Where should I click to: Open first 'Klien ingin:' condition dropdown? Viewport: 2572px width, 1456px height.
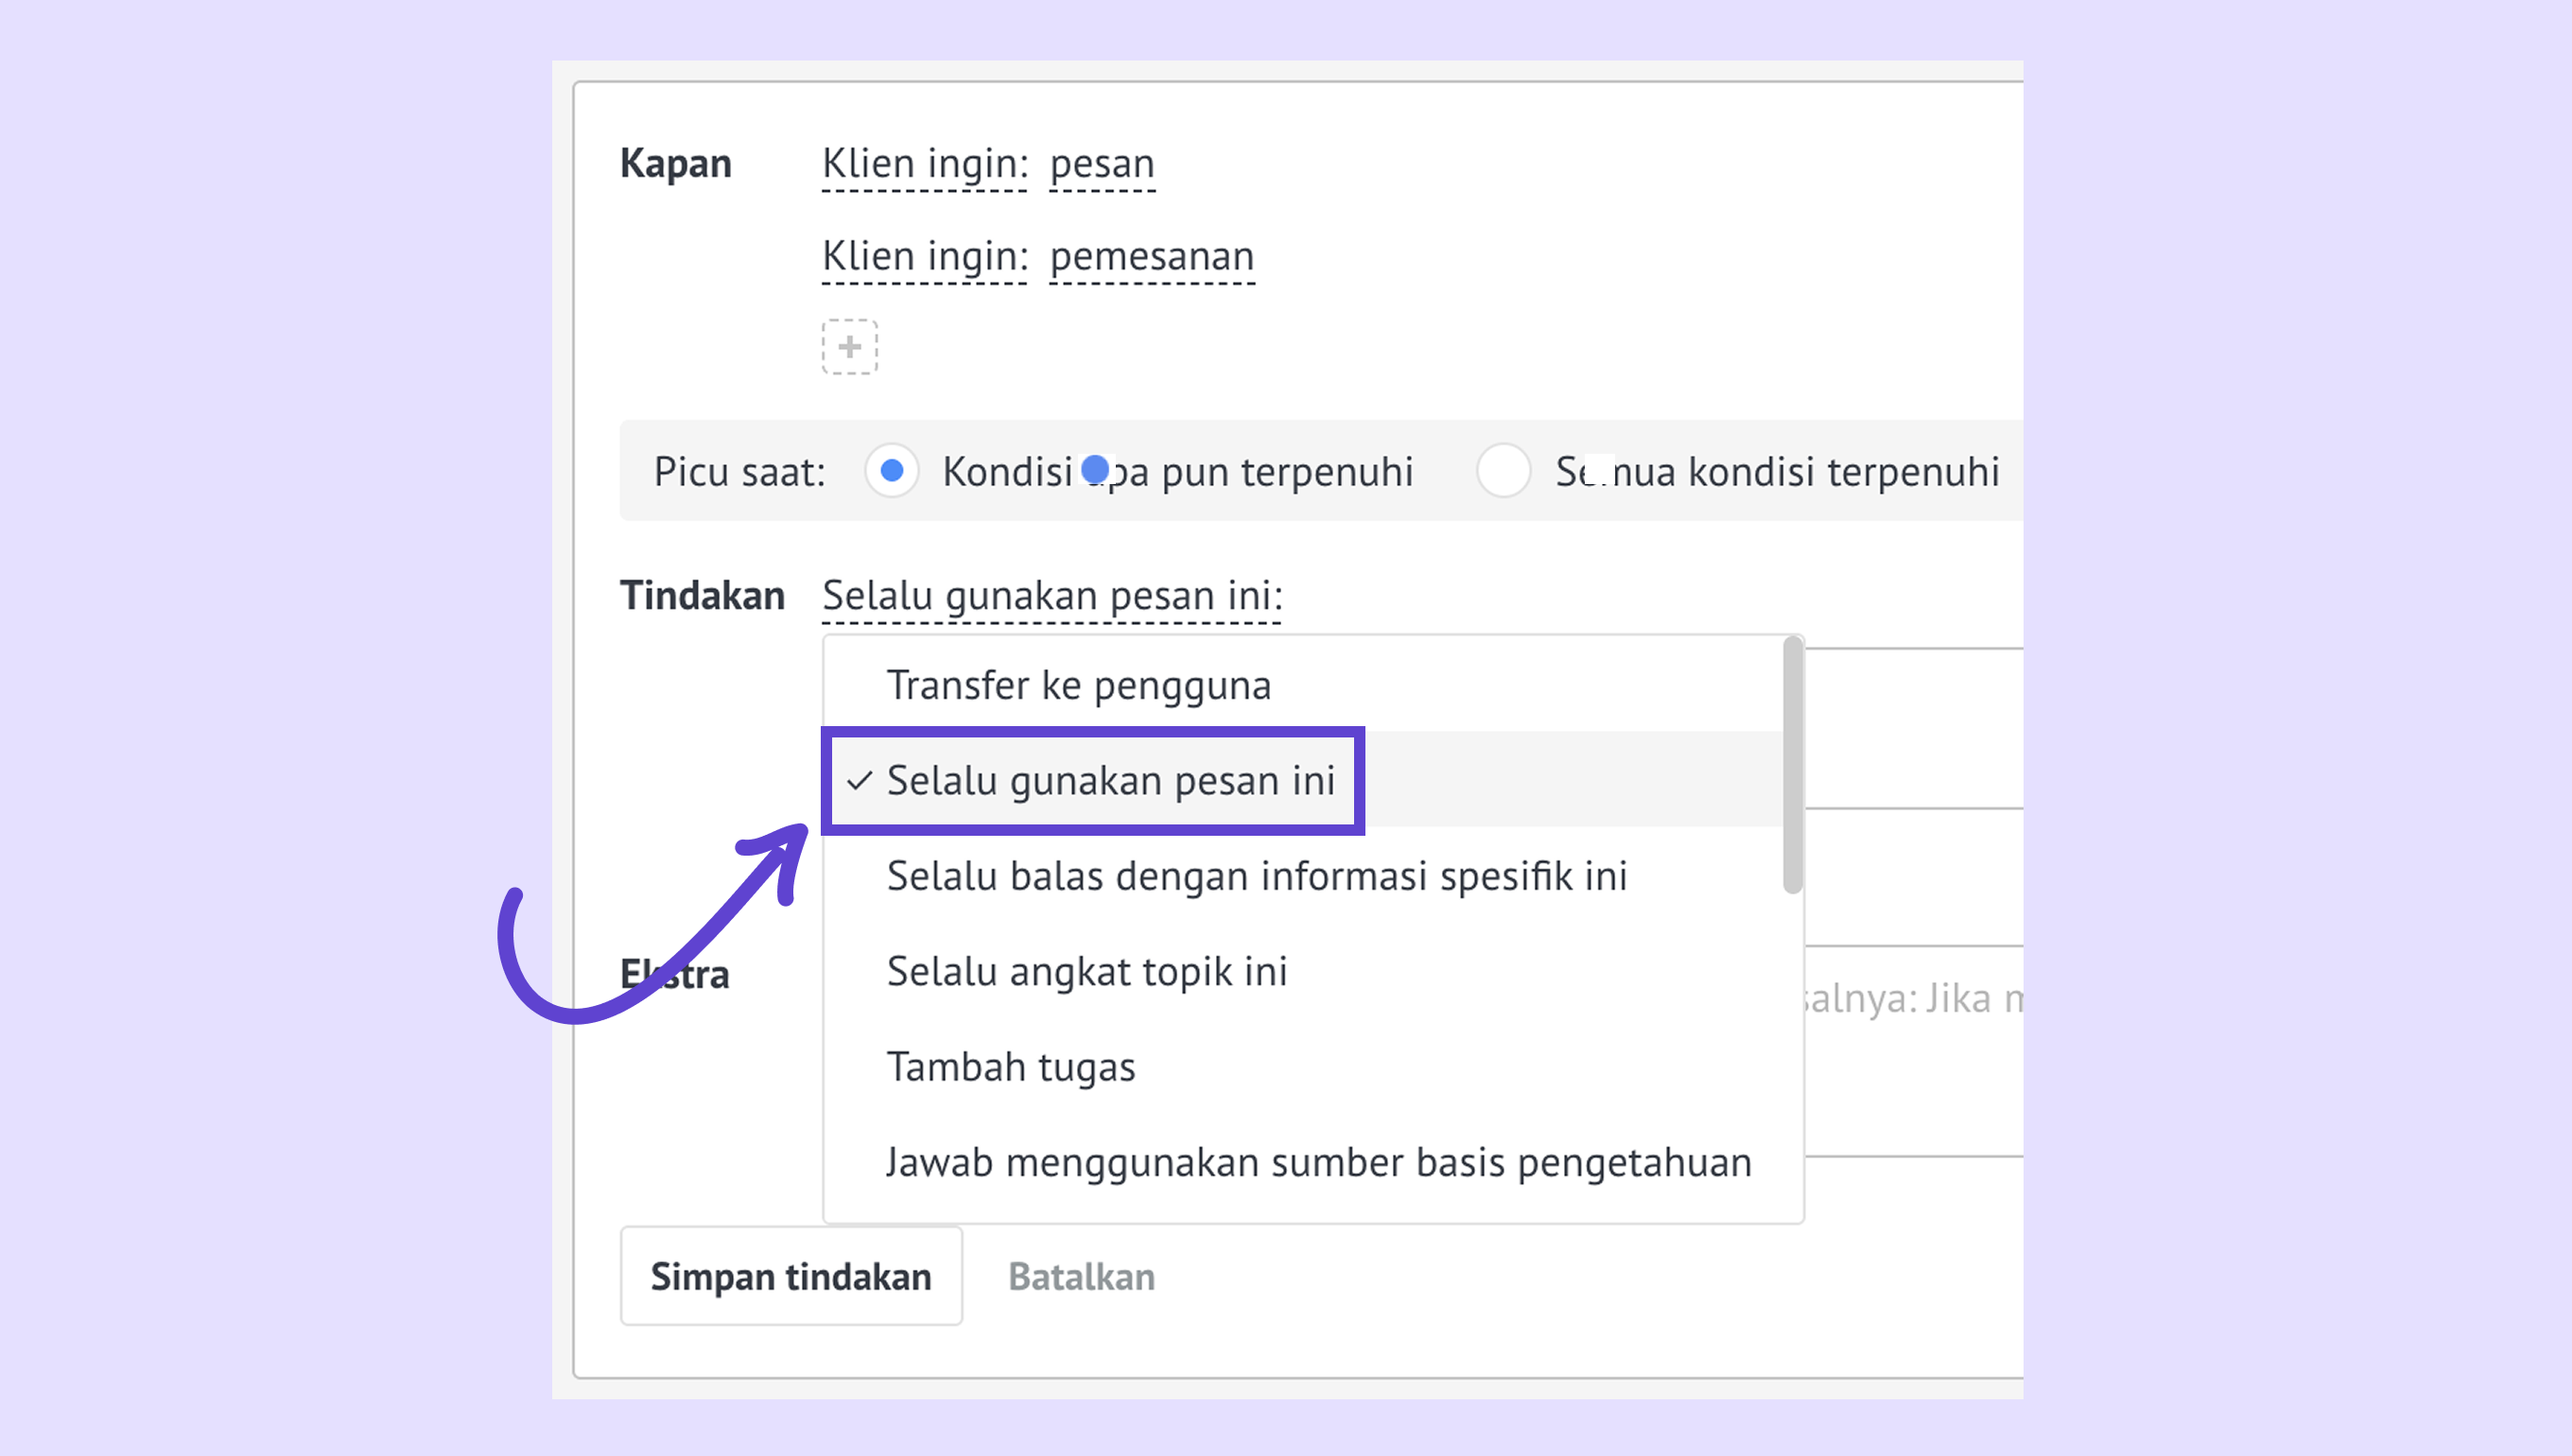point(924,164)
